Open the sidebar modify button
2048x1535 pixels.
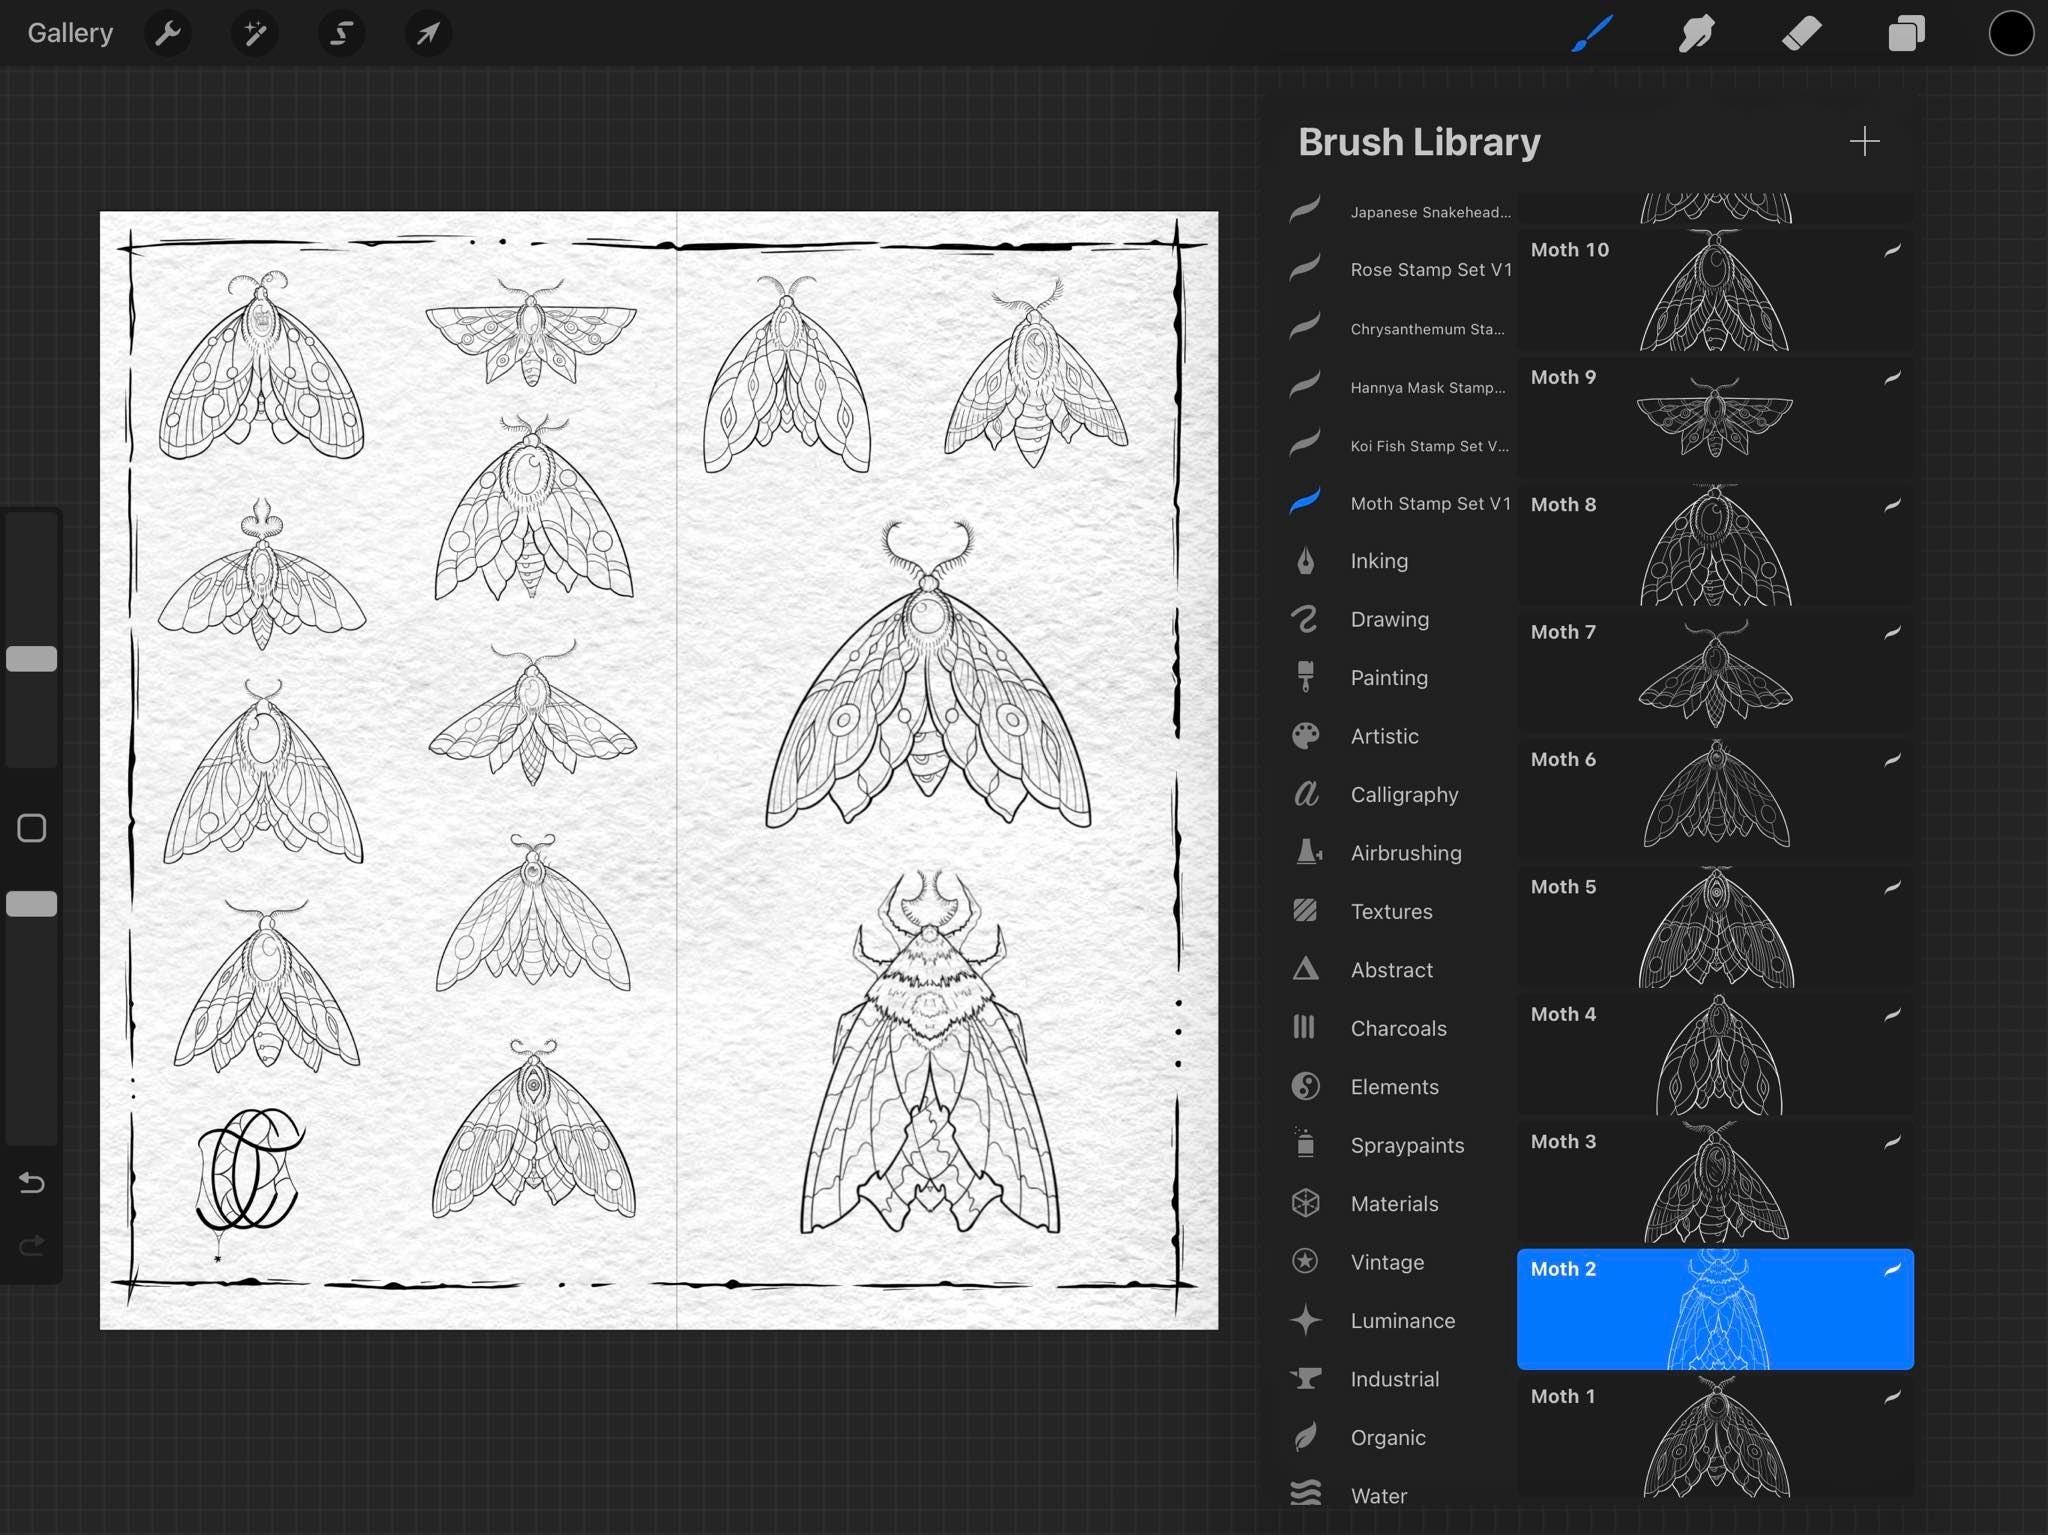point(31,827)
